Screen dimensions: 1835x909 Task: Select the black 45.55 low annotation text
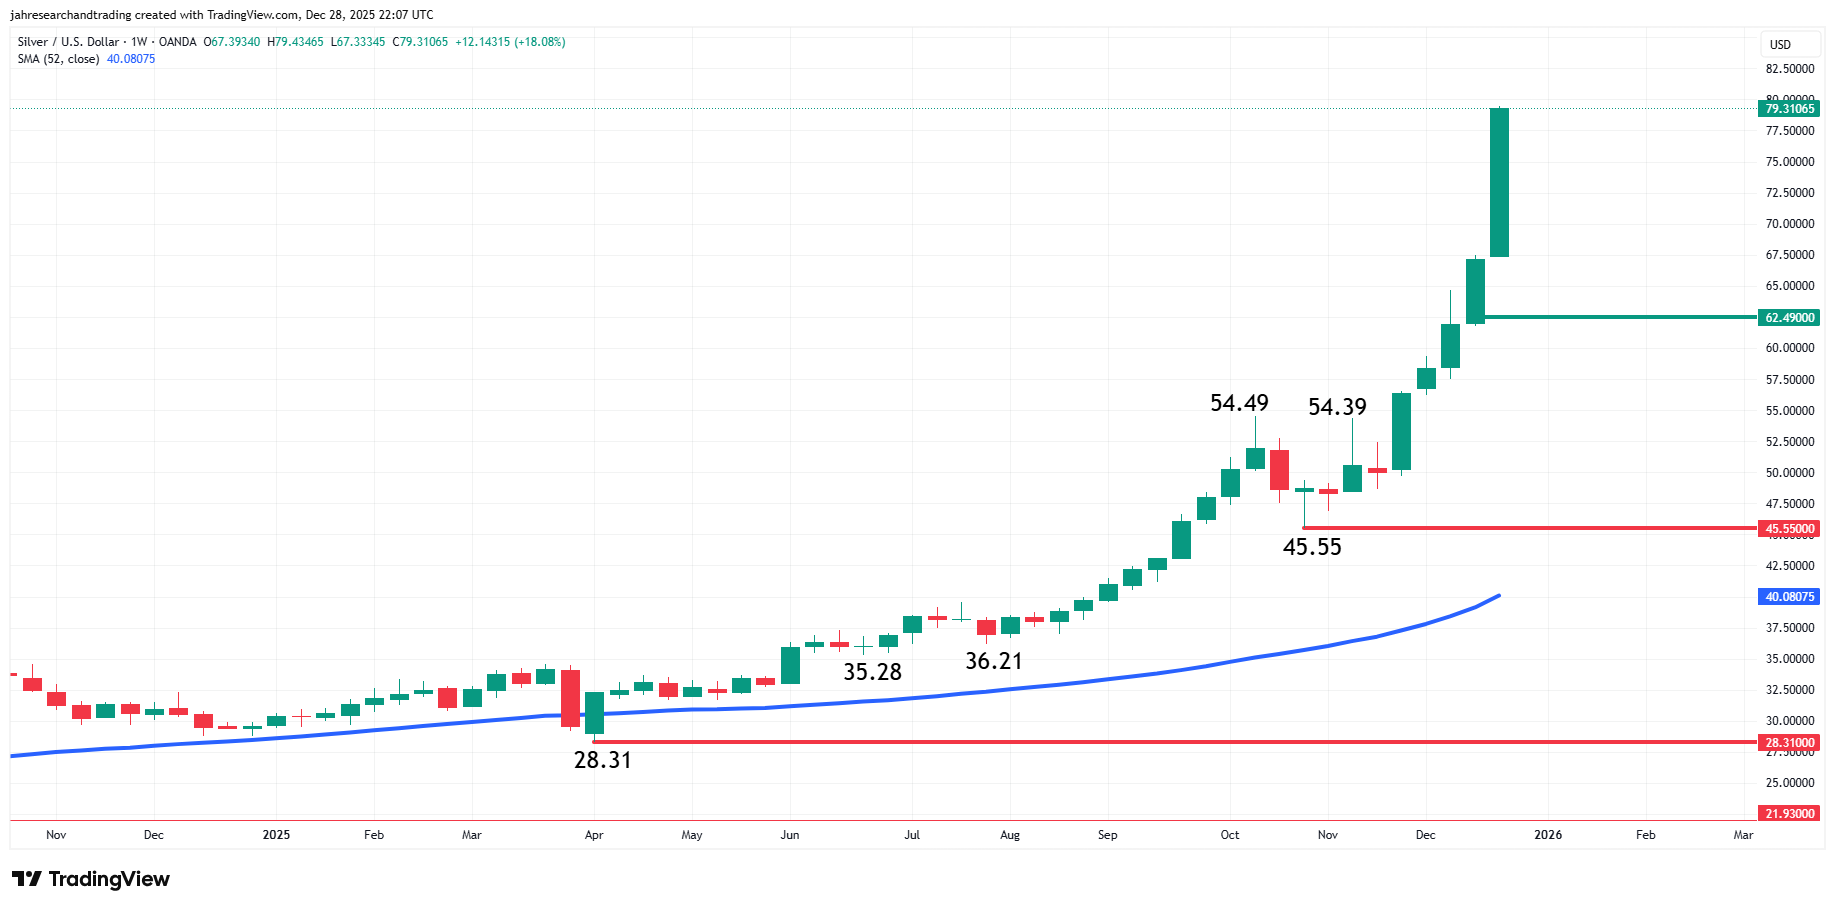pos(1312,547)
